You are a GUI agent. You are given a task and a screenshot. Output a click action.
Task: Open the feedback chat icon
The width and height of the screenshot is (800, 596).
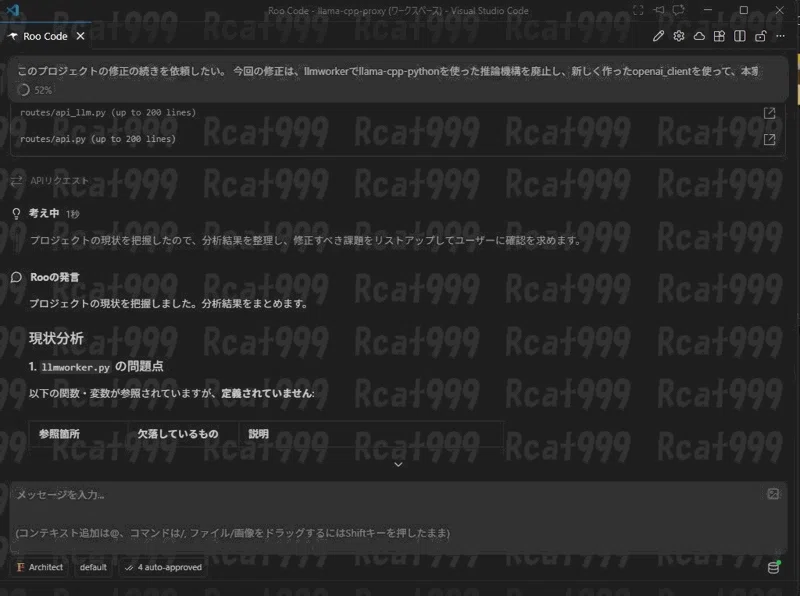pyautogui.click(x=678, y=10)
